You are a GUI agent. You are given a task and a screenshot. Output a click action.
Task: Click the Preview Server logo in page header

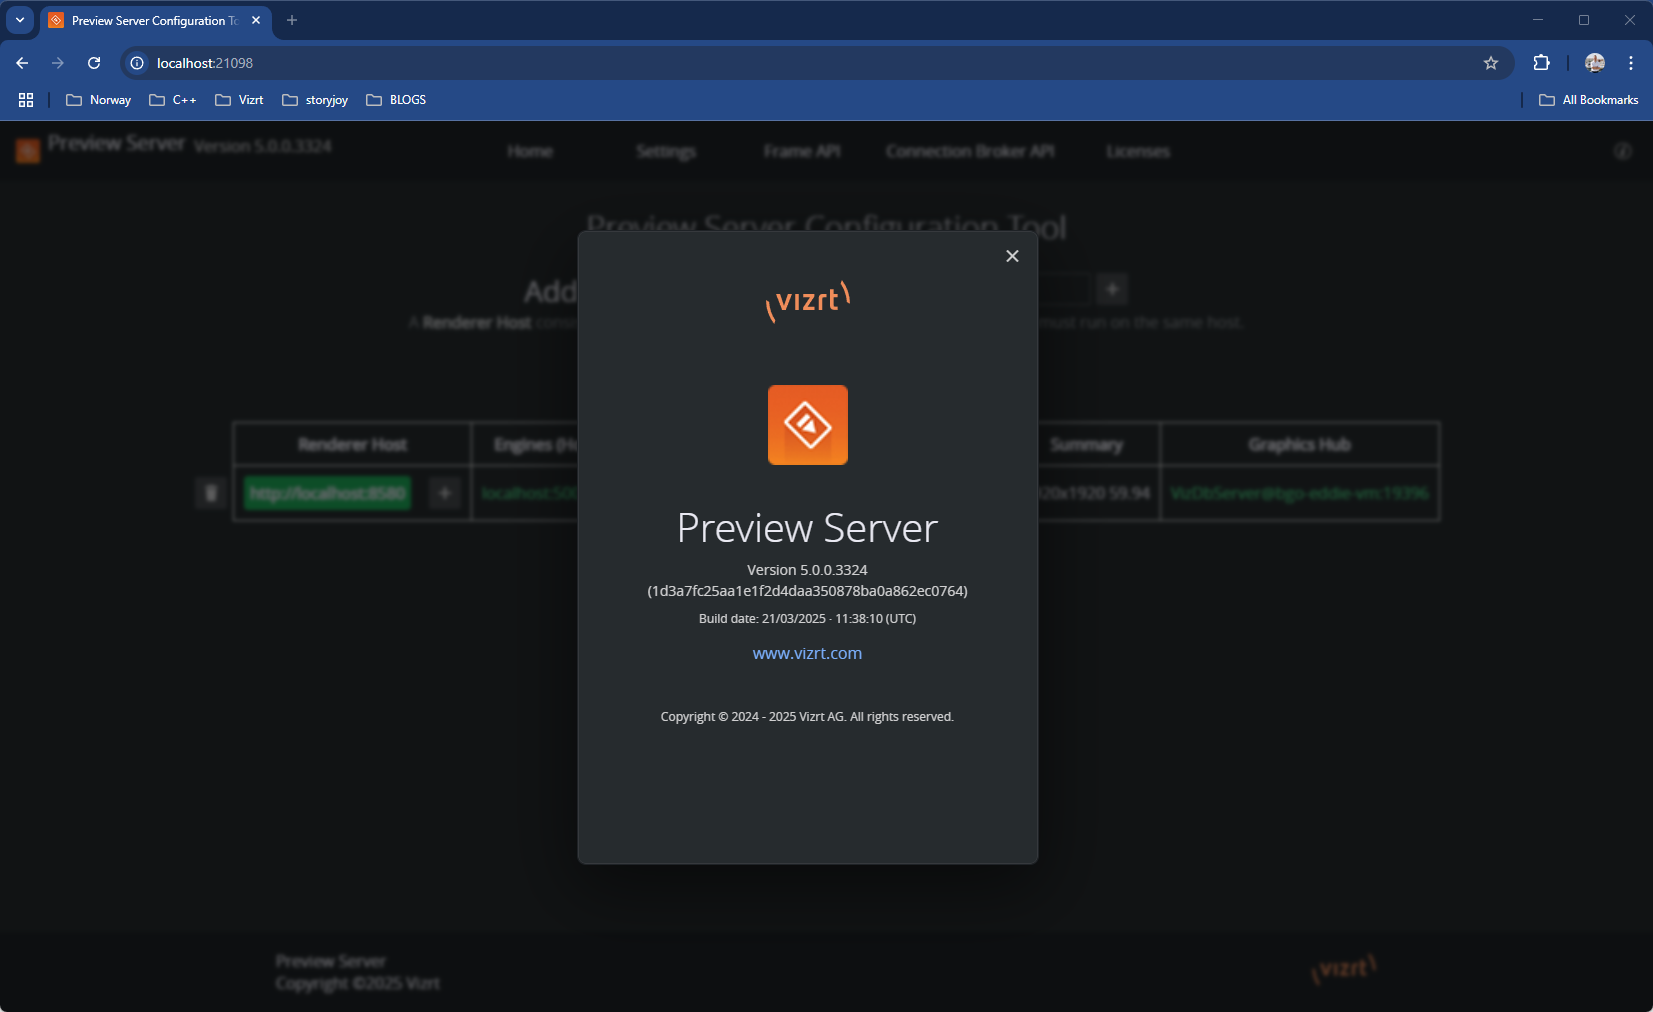pyautogui.click(x=28, y=150)
